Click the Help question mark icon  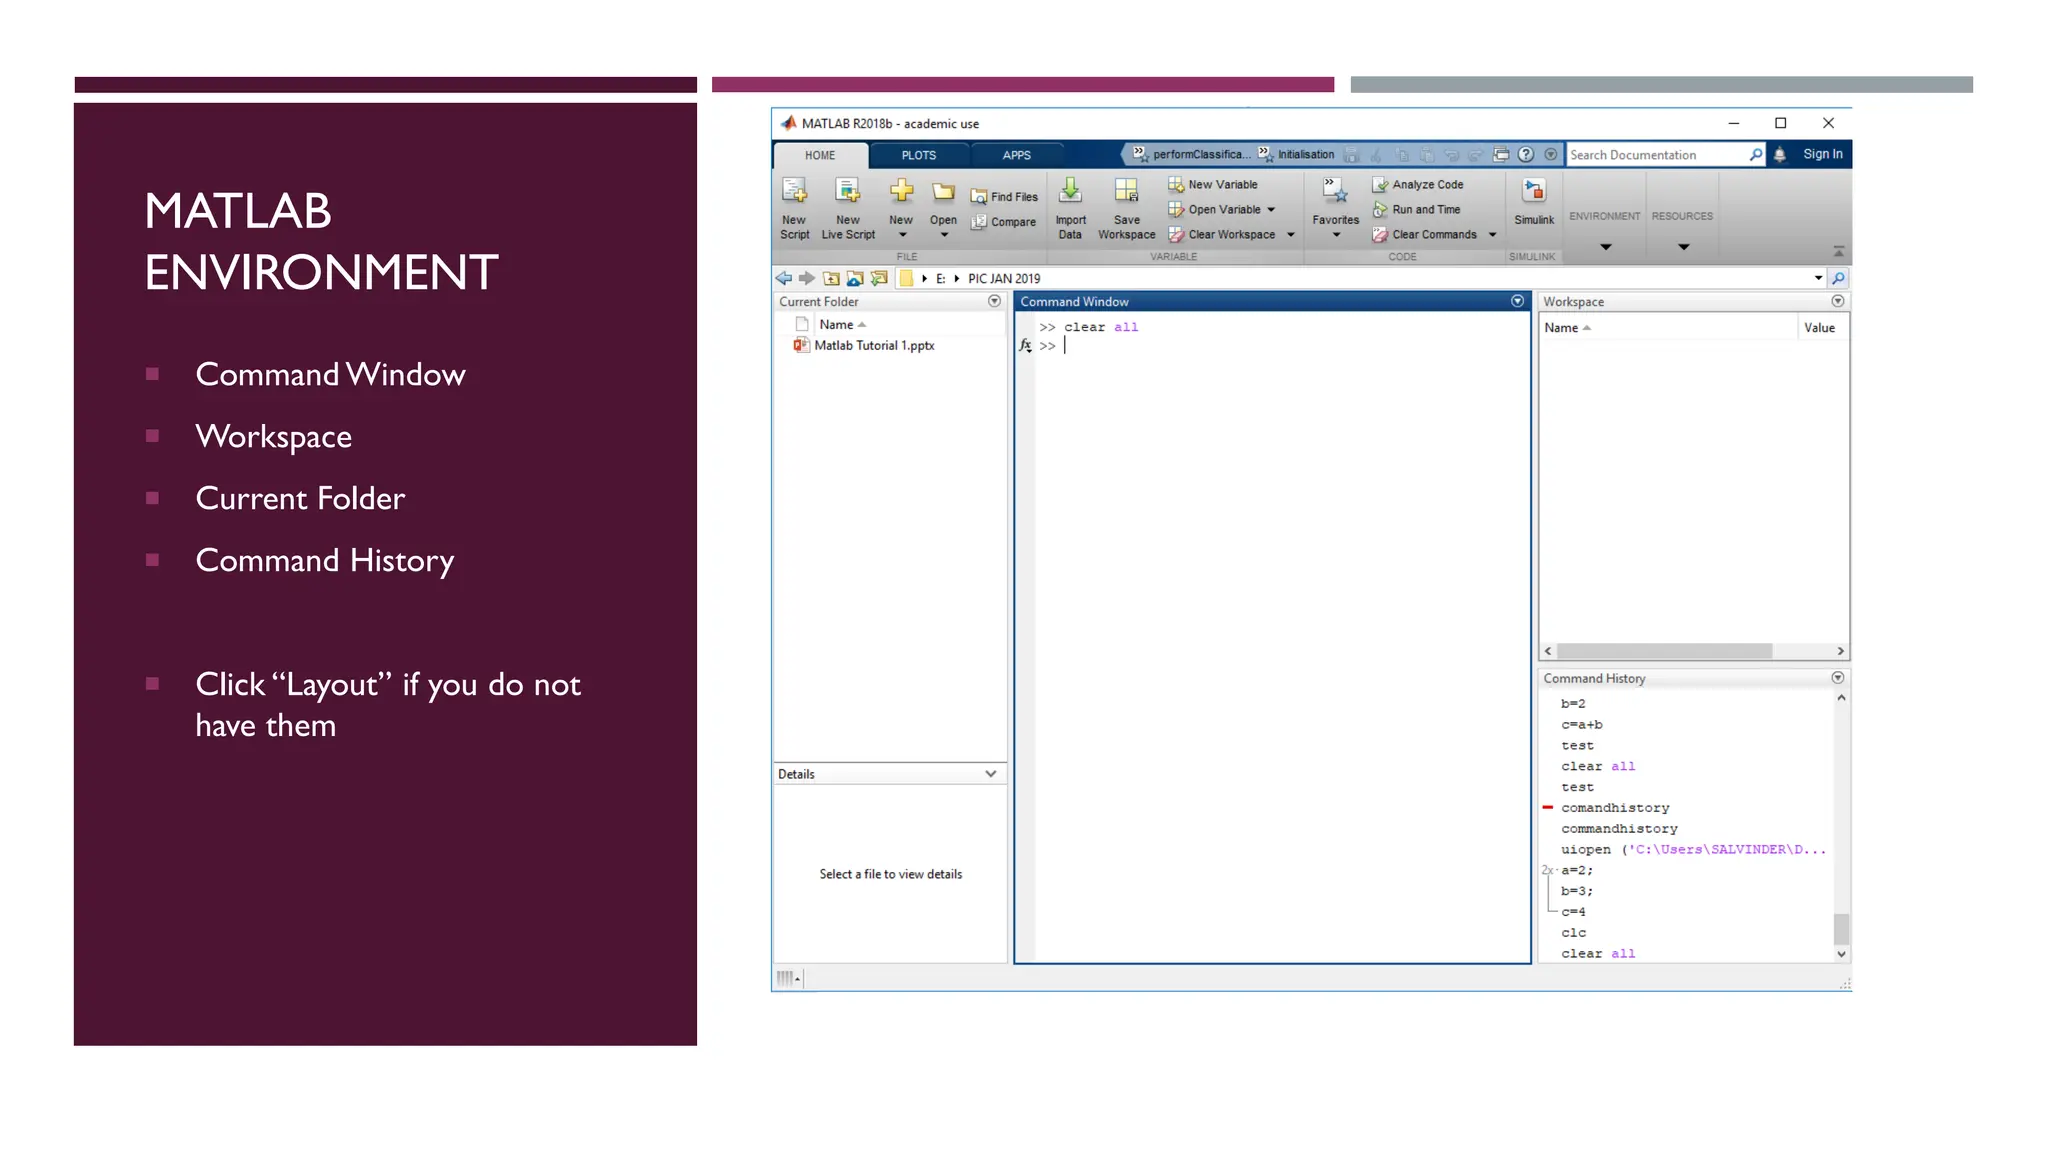click(1525, 154)
